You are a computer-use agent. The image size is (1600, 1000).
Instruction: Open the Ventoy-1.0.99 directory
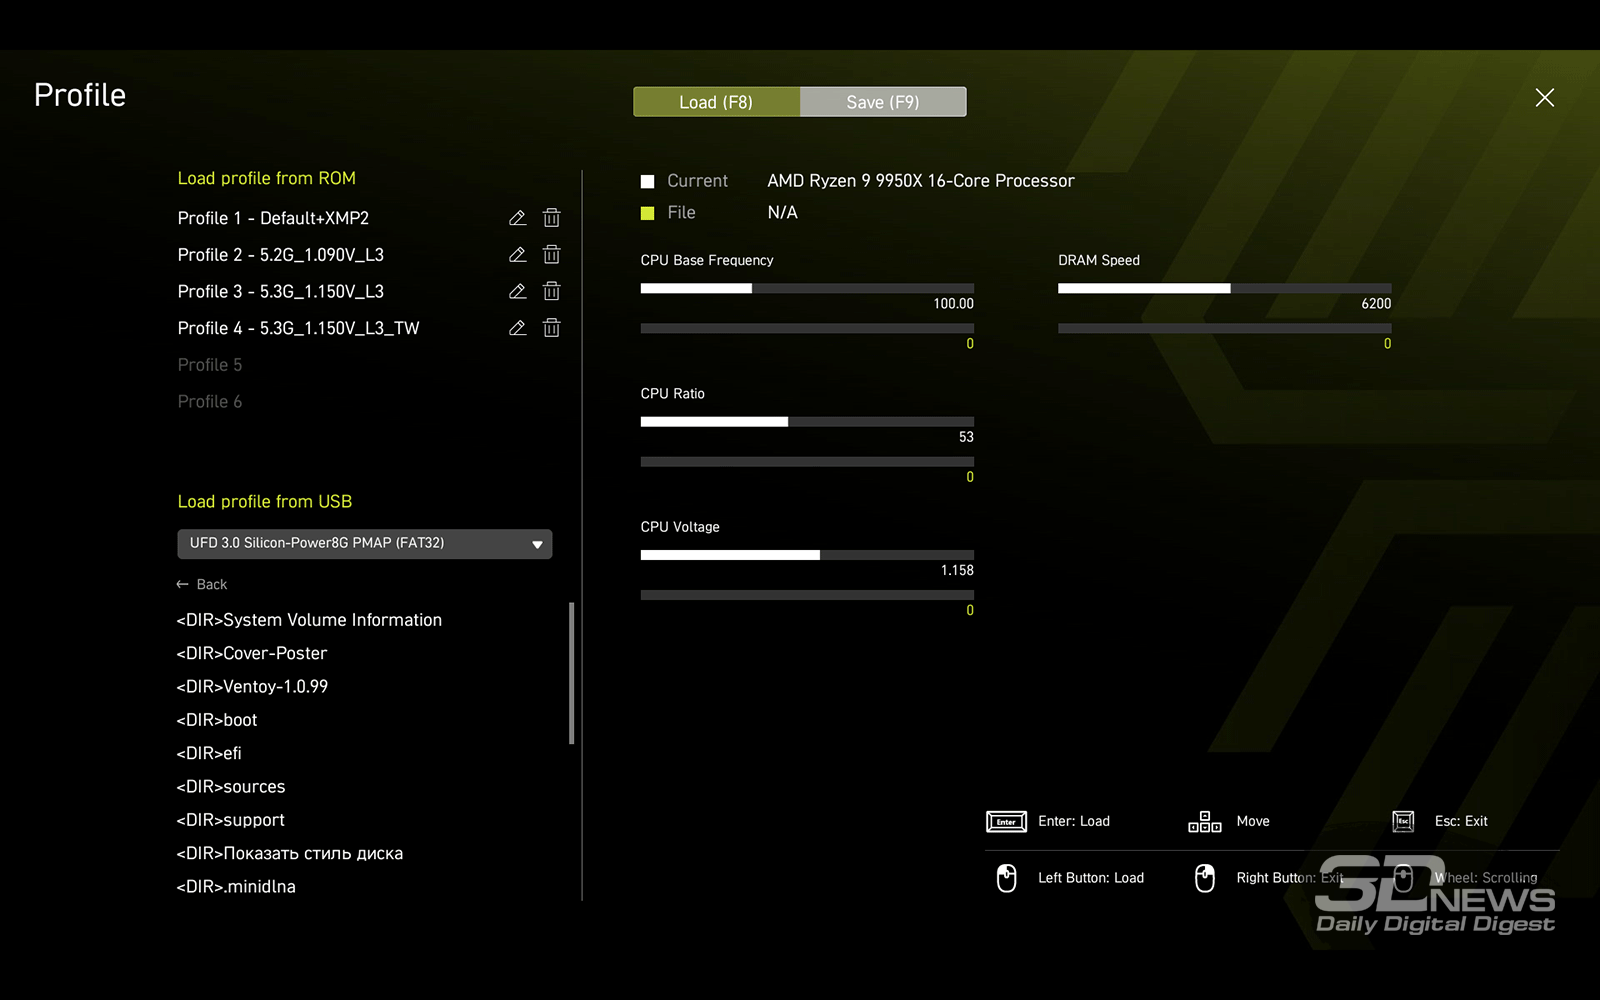pos(252,686)
